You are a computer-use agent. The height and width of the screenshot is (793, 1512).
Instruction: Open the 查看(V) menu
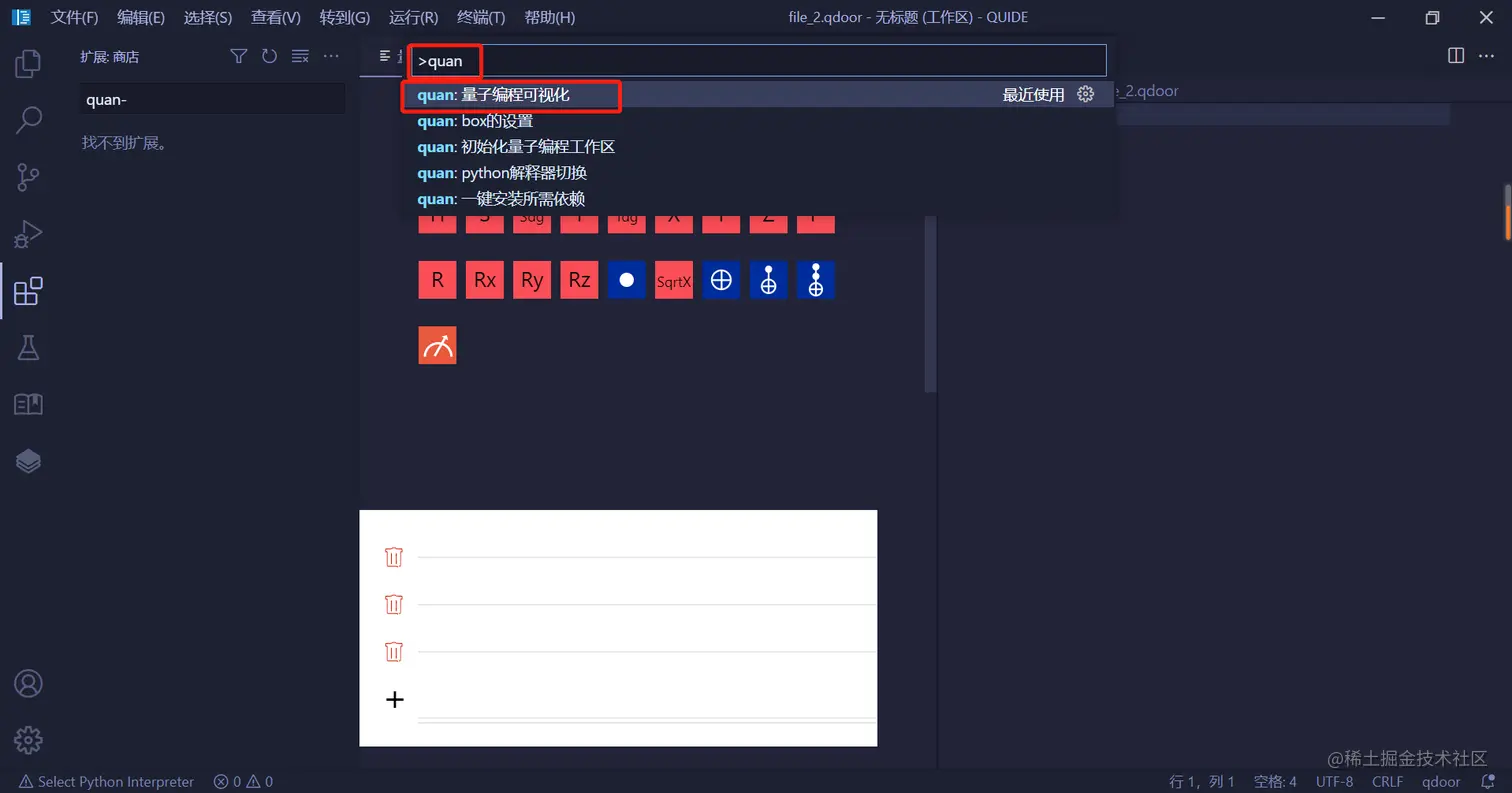pyautogui.click(x=276, y=18)
